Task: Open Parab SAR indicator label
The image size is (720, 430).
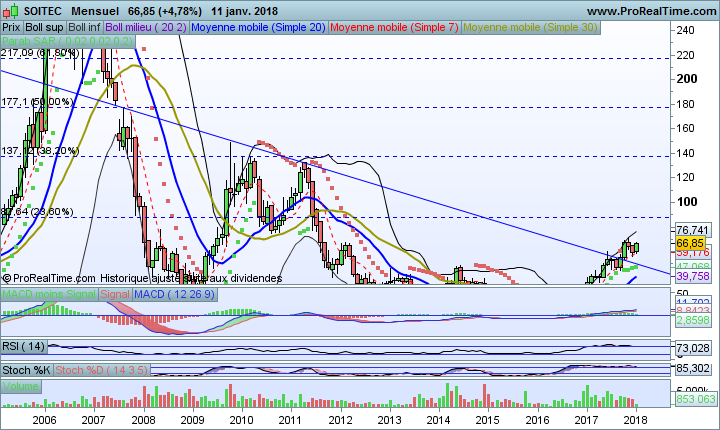Action: [68, 41]
